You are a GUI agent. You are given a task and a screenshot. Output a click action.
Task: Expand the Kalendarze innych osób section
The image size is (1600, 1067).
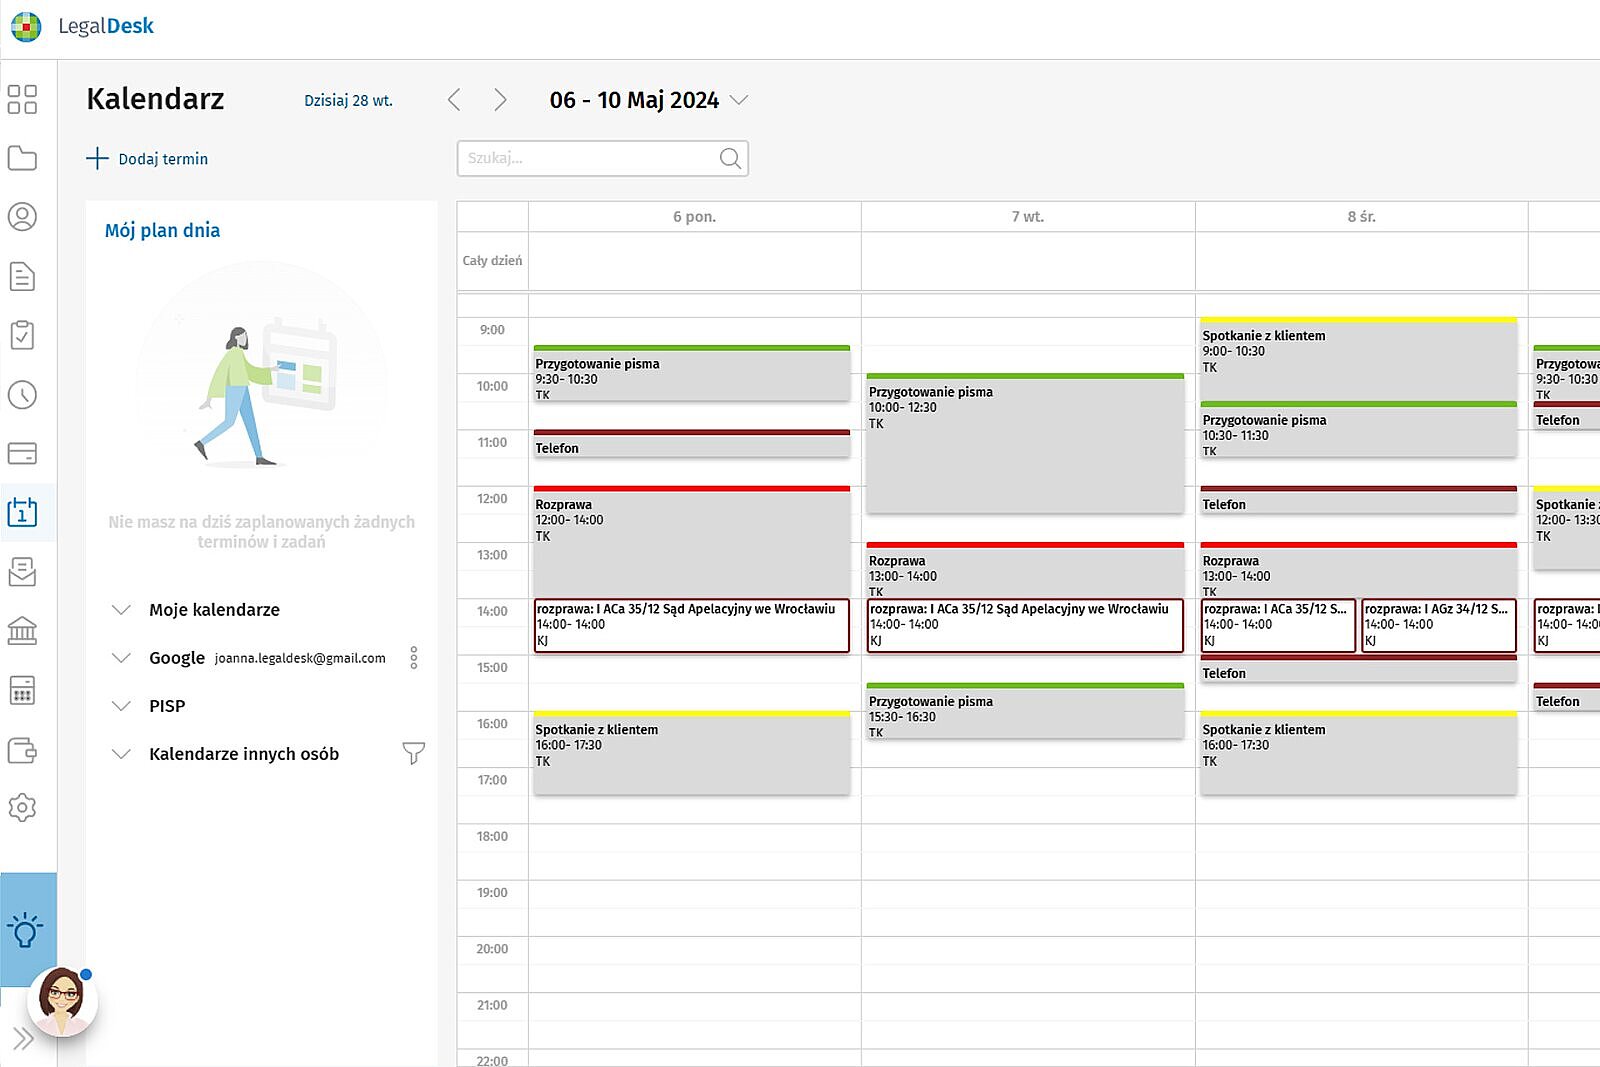tap(121, 754)
